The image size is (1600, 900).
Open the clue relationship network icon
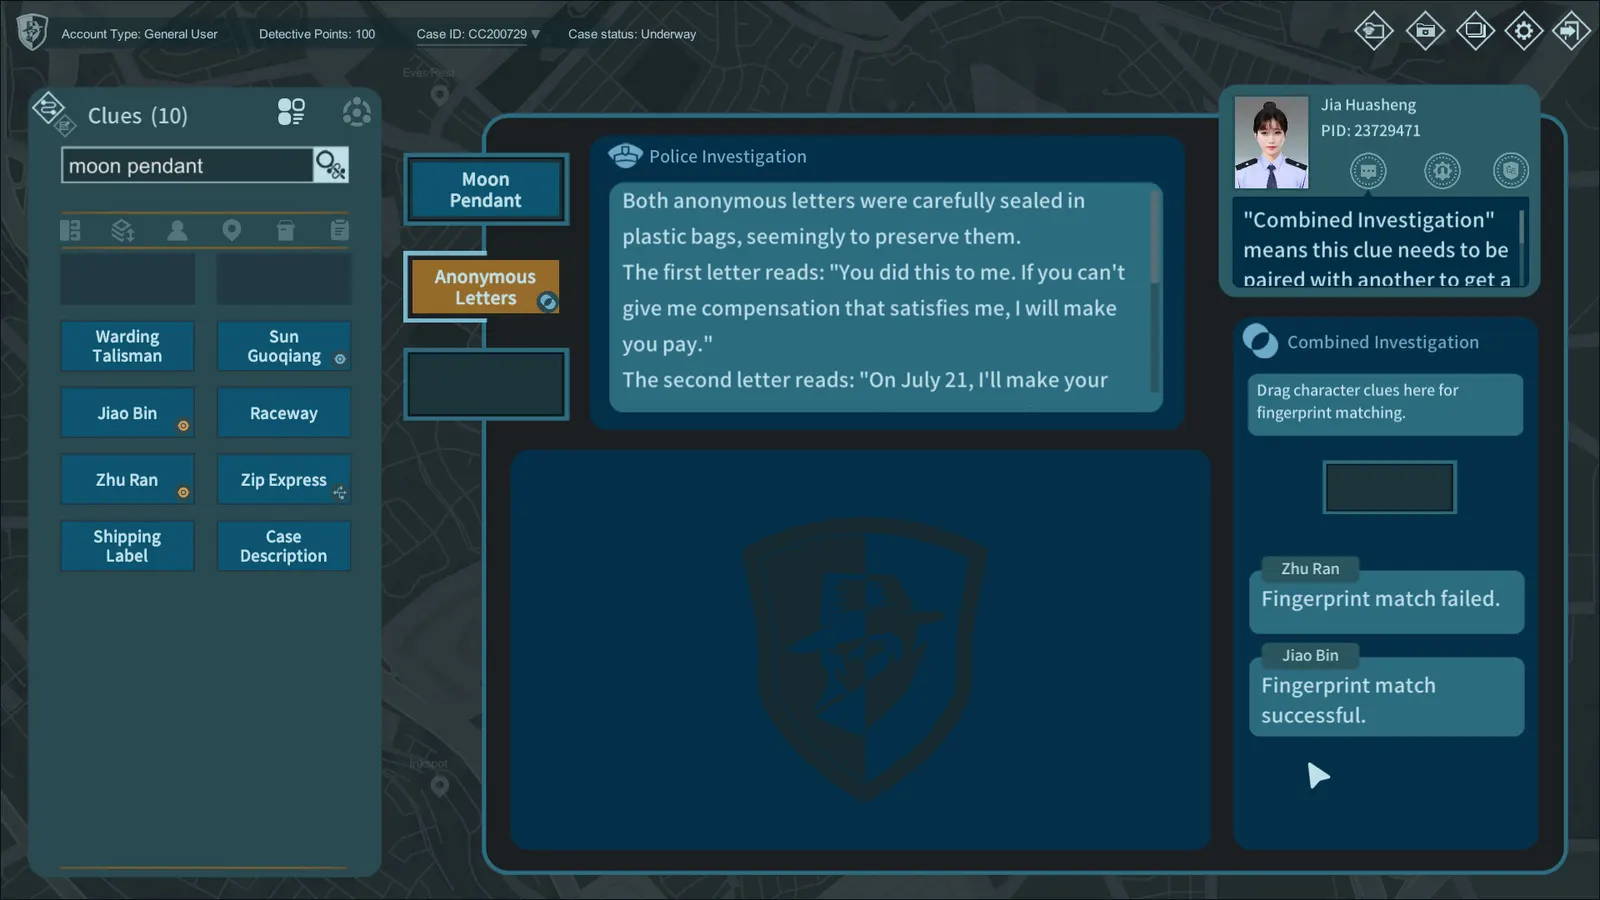[356, 111]
